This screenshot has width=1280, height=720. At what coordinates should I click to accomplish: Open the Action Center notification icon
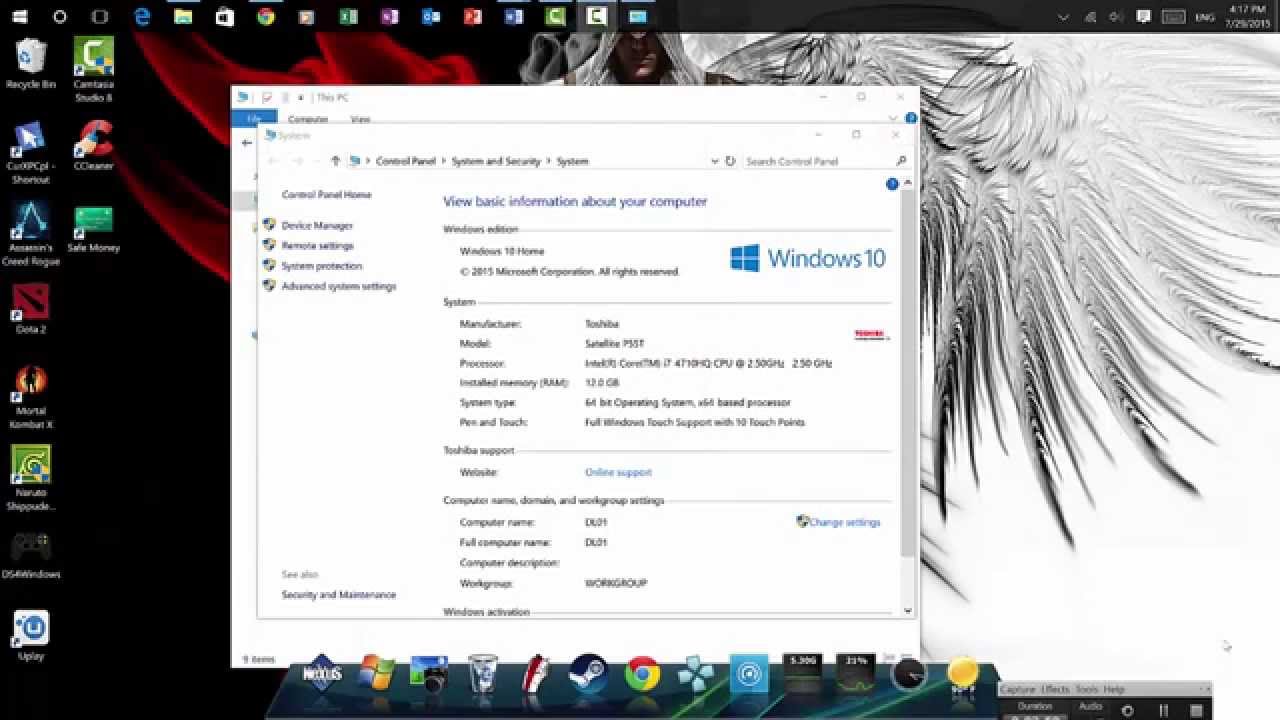1143,17
